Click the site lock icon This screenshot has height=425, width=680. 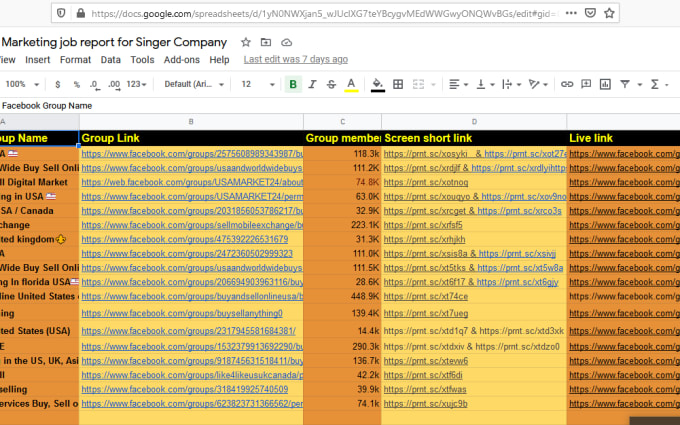[x=81, y=13]
